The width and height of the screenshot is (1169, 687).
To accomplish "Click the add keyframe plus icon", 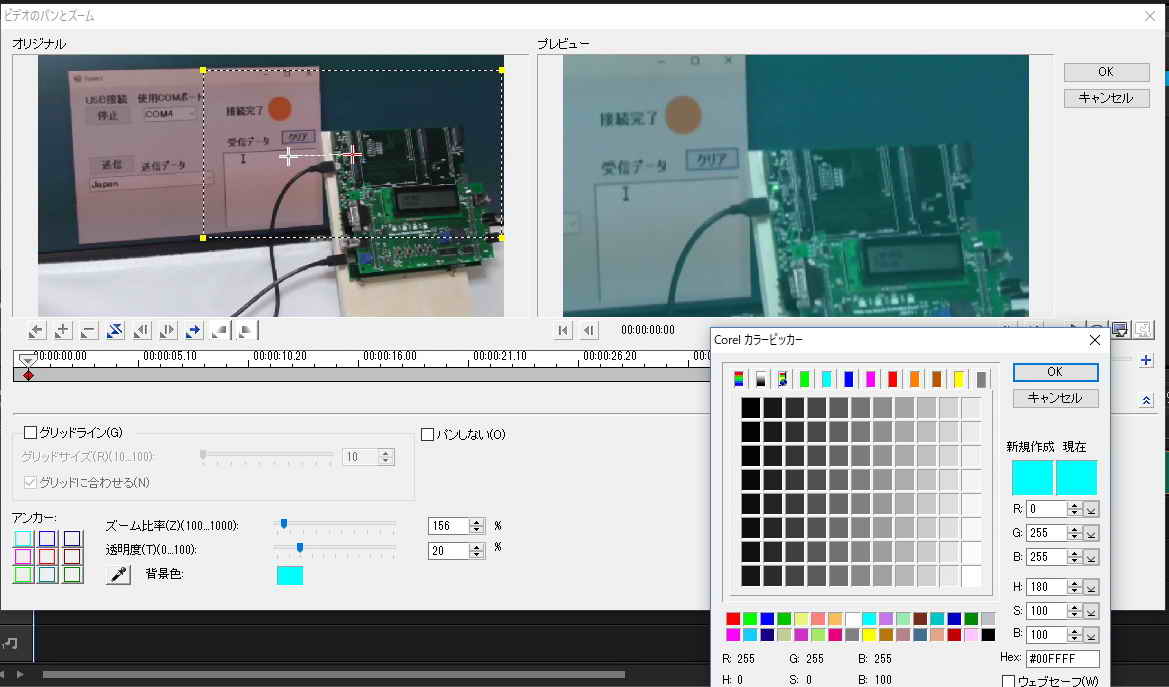I will [x=62, y=330].
